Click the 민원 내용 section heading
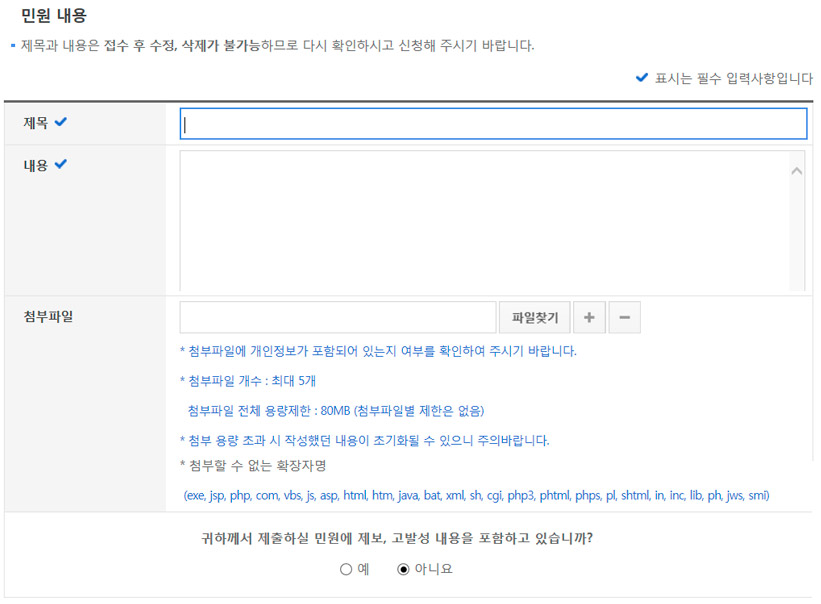This screenshot has height=604, width=821. click(x=54, y=15)
